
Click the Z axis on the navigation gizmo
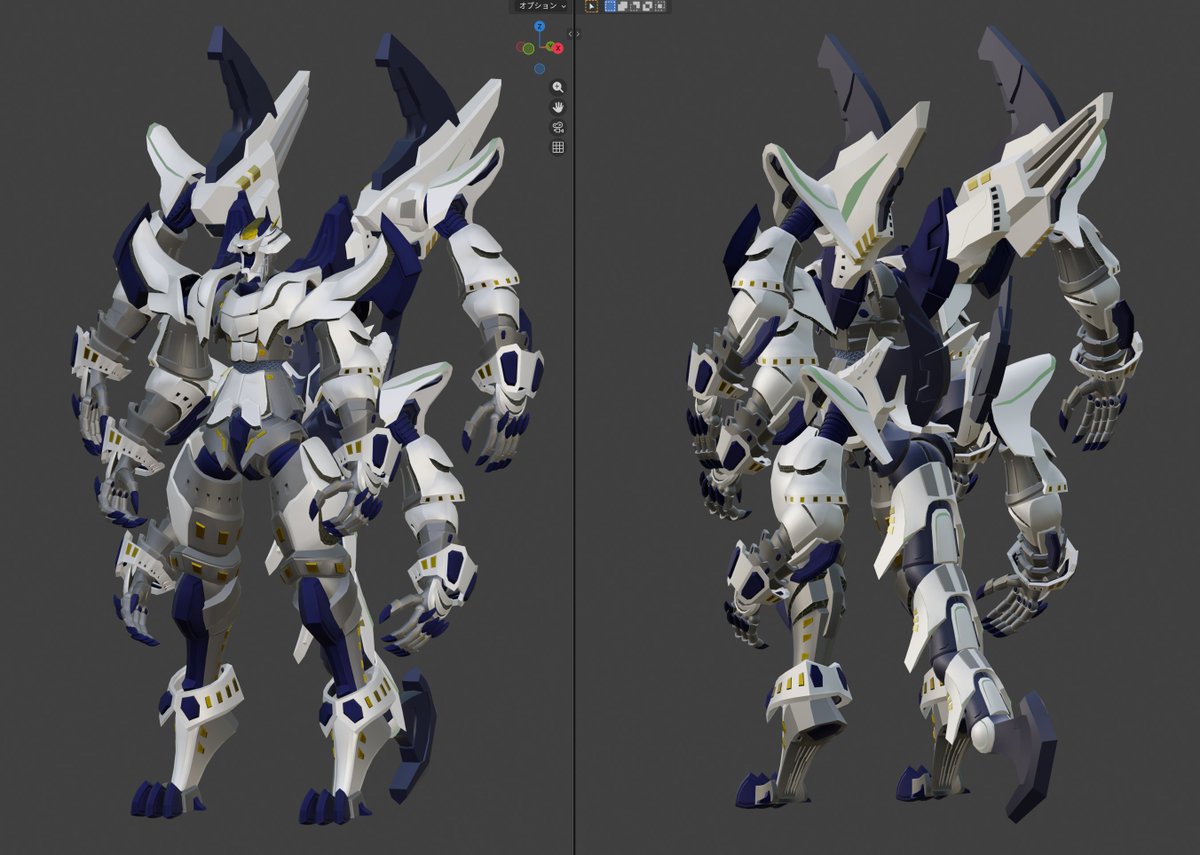[x=539, y=26]
